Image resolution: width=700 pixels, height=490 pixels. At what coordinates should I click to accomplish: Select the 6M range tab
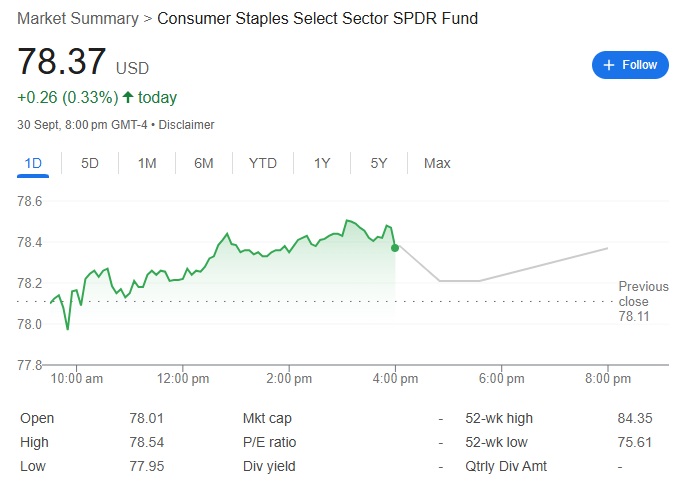[x=204, y=163]
